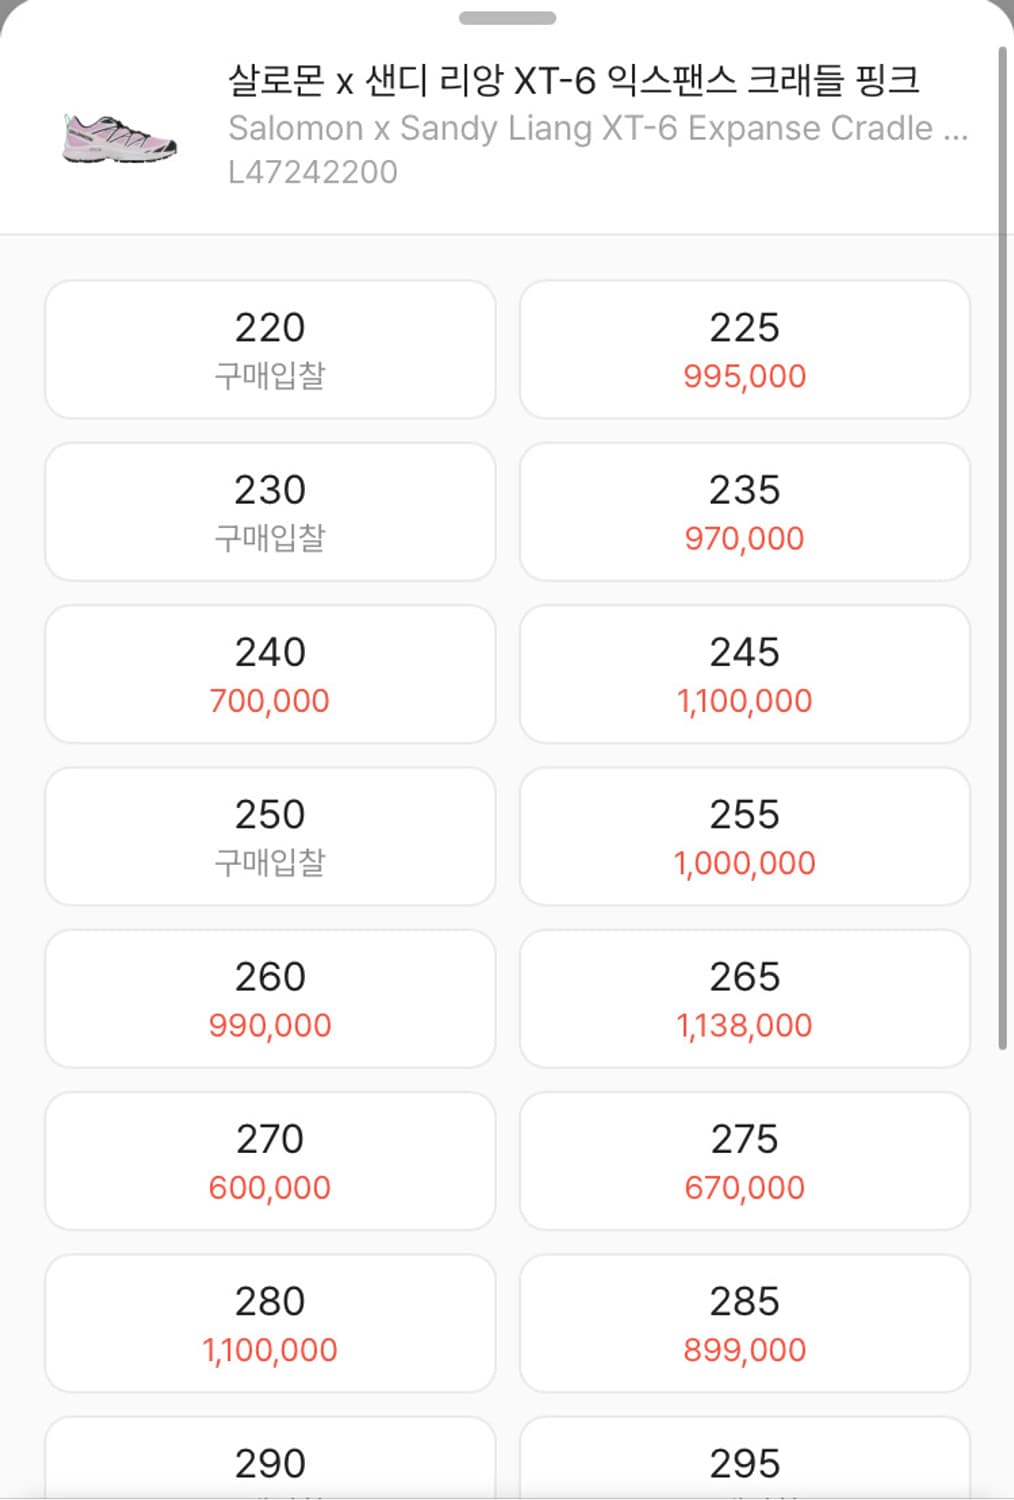Tap the pink Salomon shoe thumbnail
This screenshot has width=1014, height=1500.
pos(119,138)
